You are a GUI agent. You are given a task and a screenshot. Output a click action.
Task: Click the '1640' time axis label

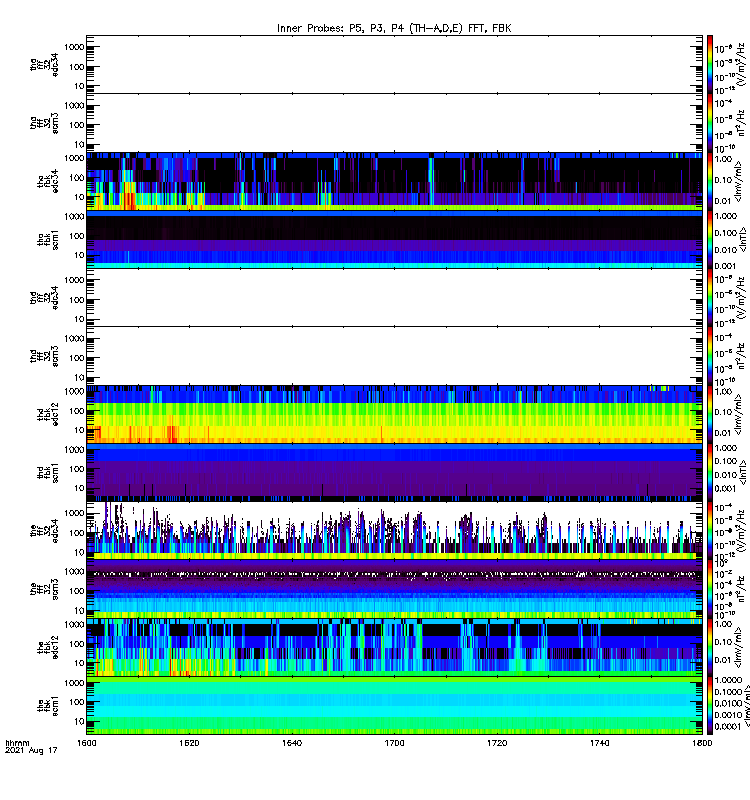click(292, 743)
